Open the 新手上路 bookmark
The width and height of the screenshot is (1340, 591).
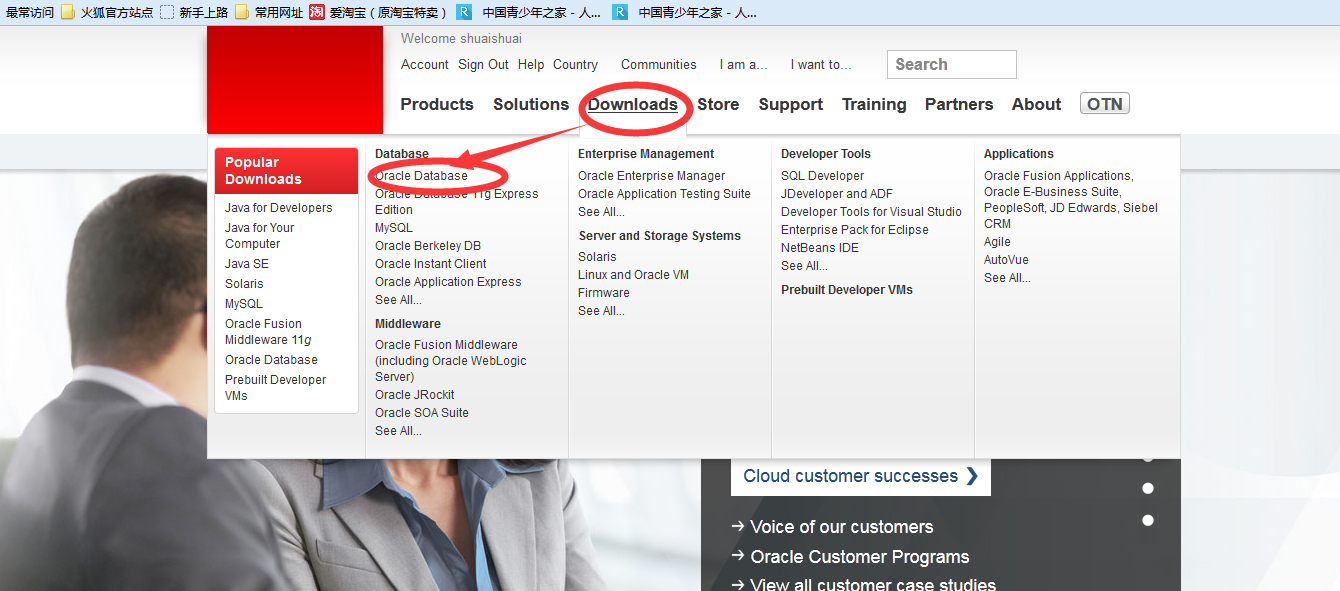click(x=194, y=12)
